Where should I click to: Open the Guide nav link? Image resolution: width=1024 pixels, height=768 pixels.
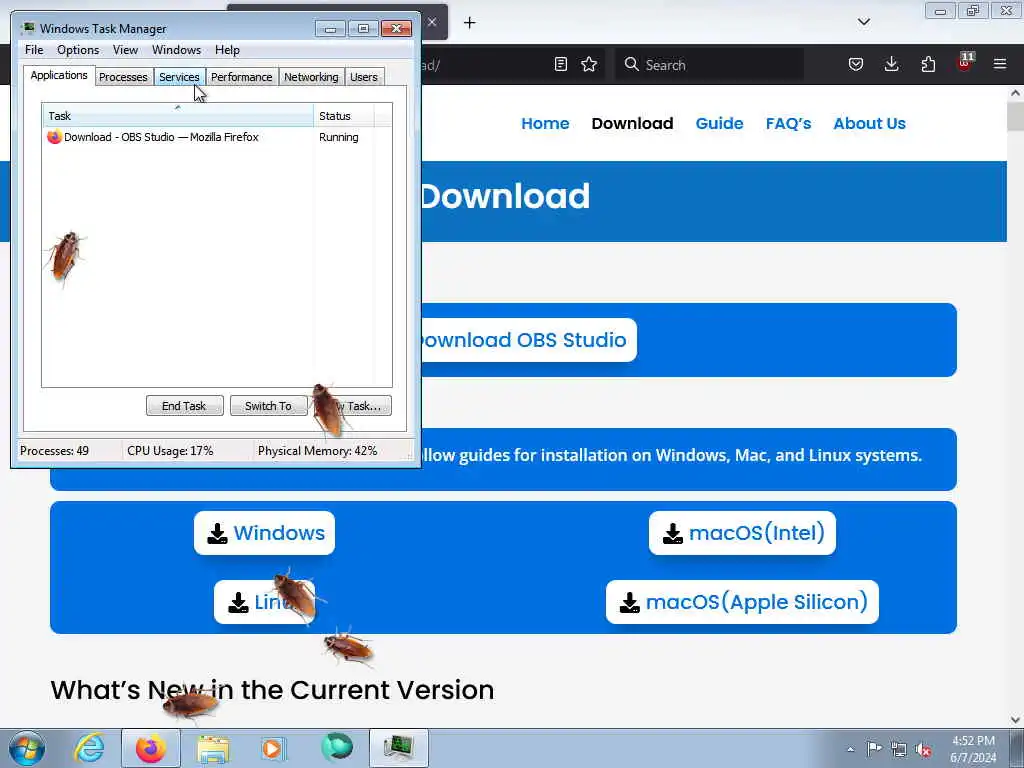click(719, 123)
